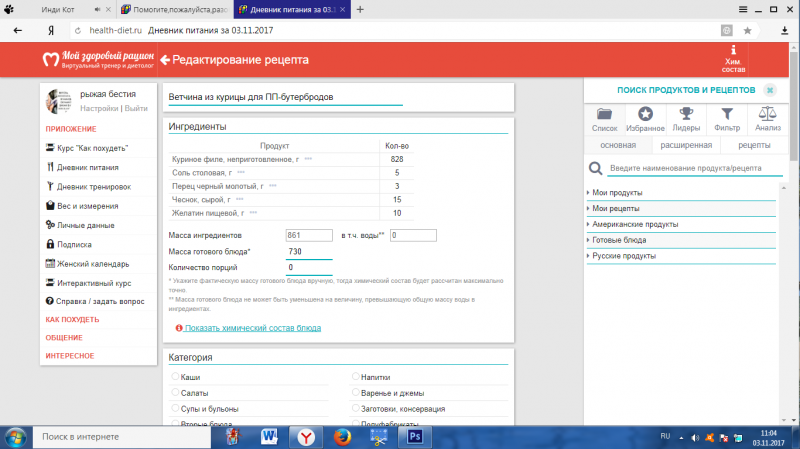Select the Лидеры trophy icon
This screenshot has height=449, width=800.
tap(686, 114)
